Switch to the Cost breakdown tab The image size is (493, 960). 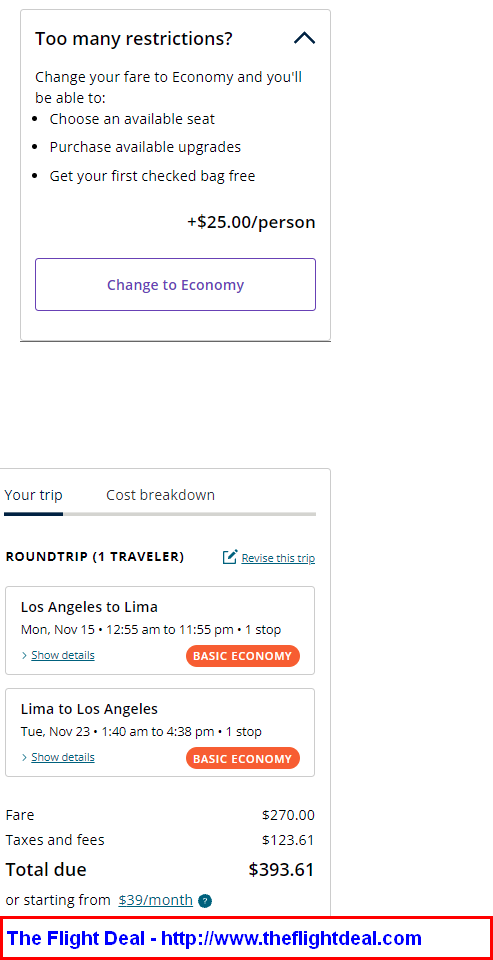click(160, 495)
